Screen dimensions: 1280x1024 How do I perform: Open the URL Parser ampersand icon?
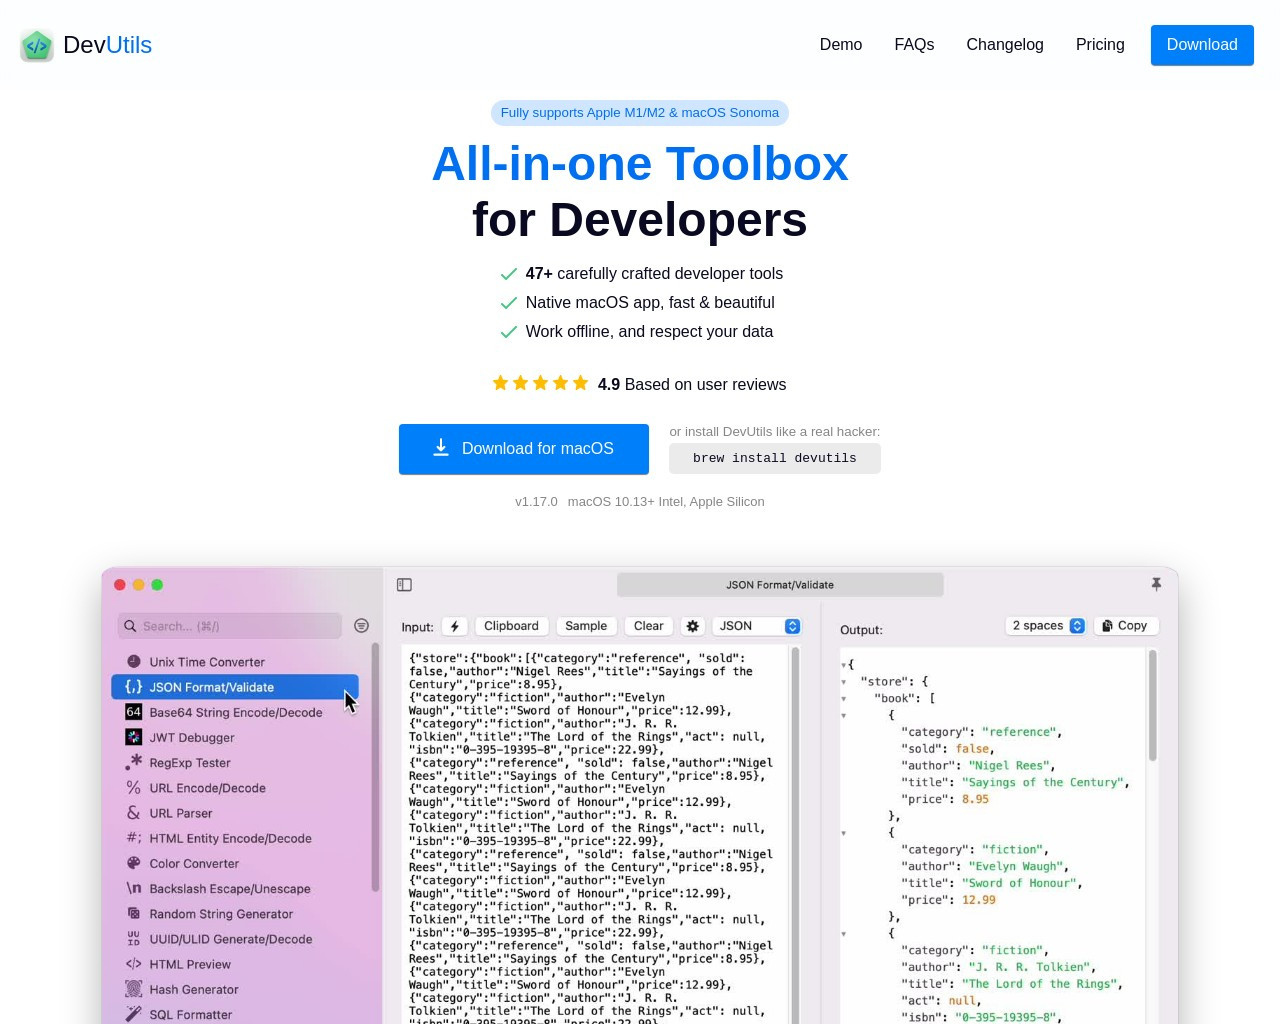(134, 813)
